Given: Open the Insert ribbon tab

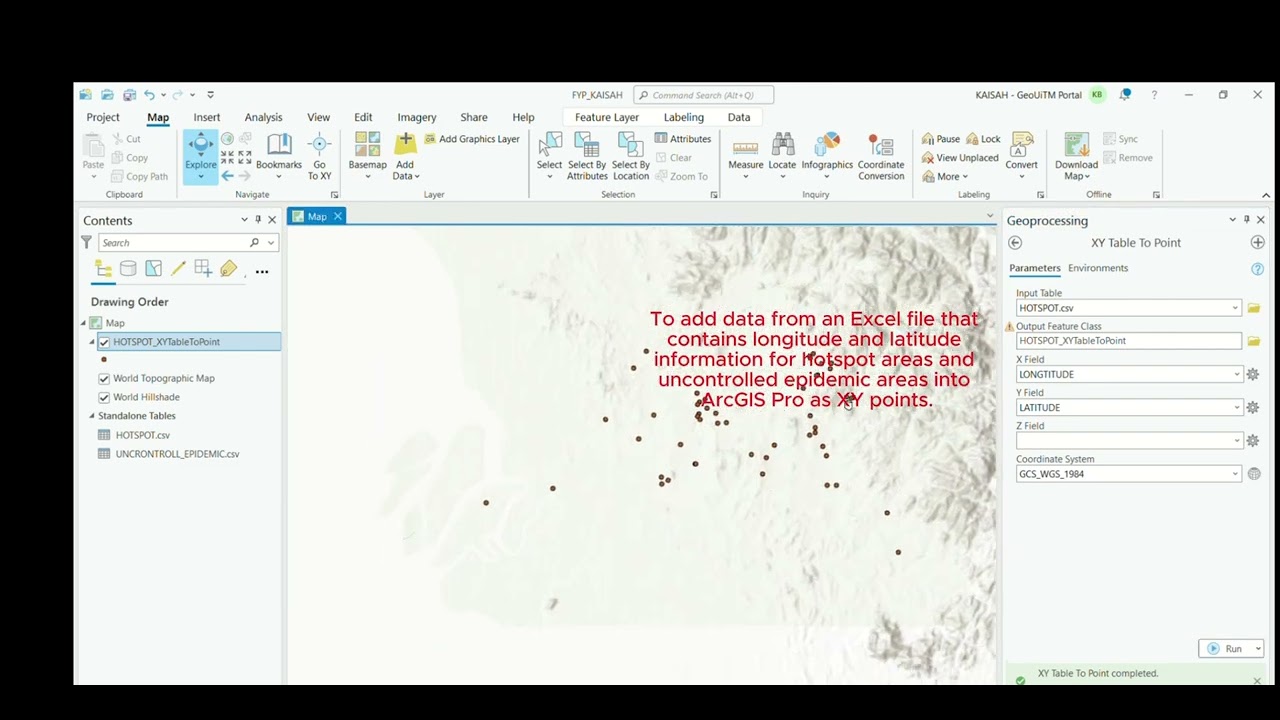Looking at the screenshot, I should coord(207,117).
